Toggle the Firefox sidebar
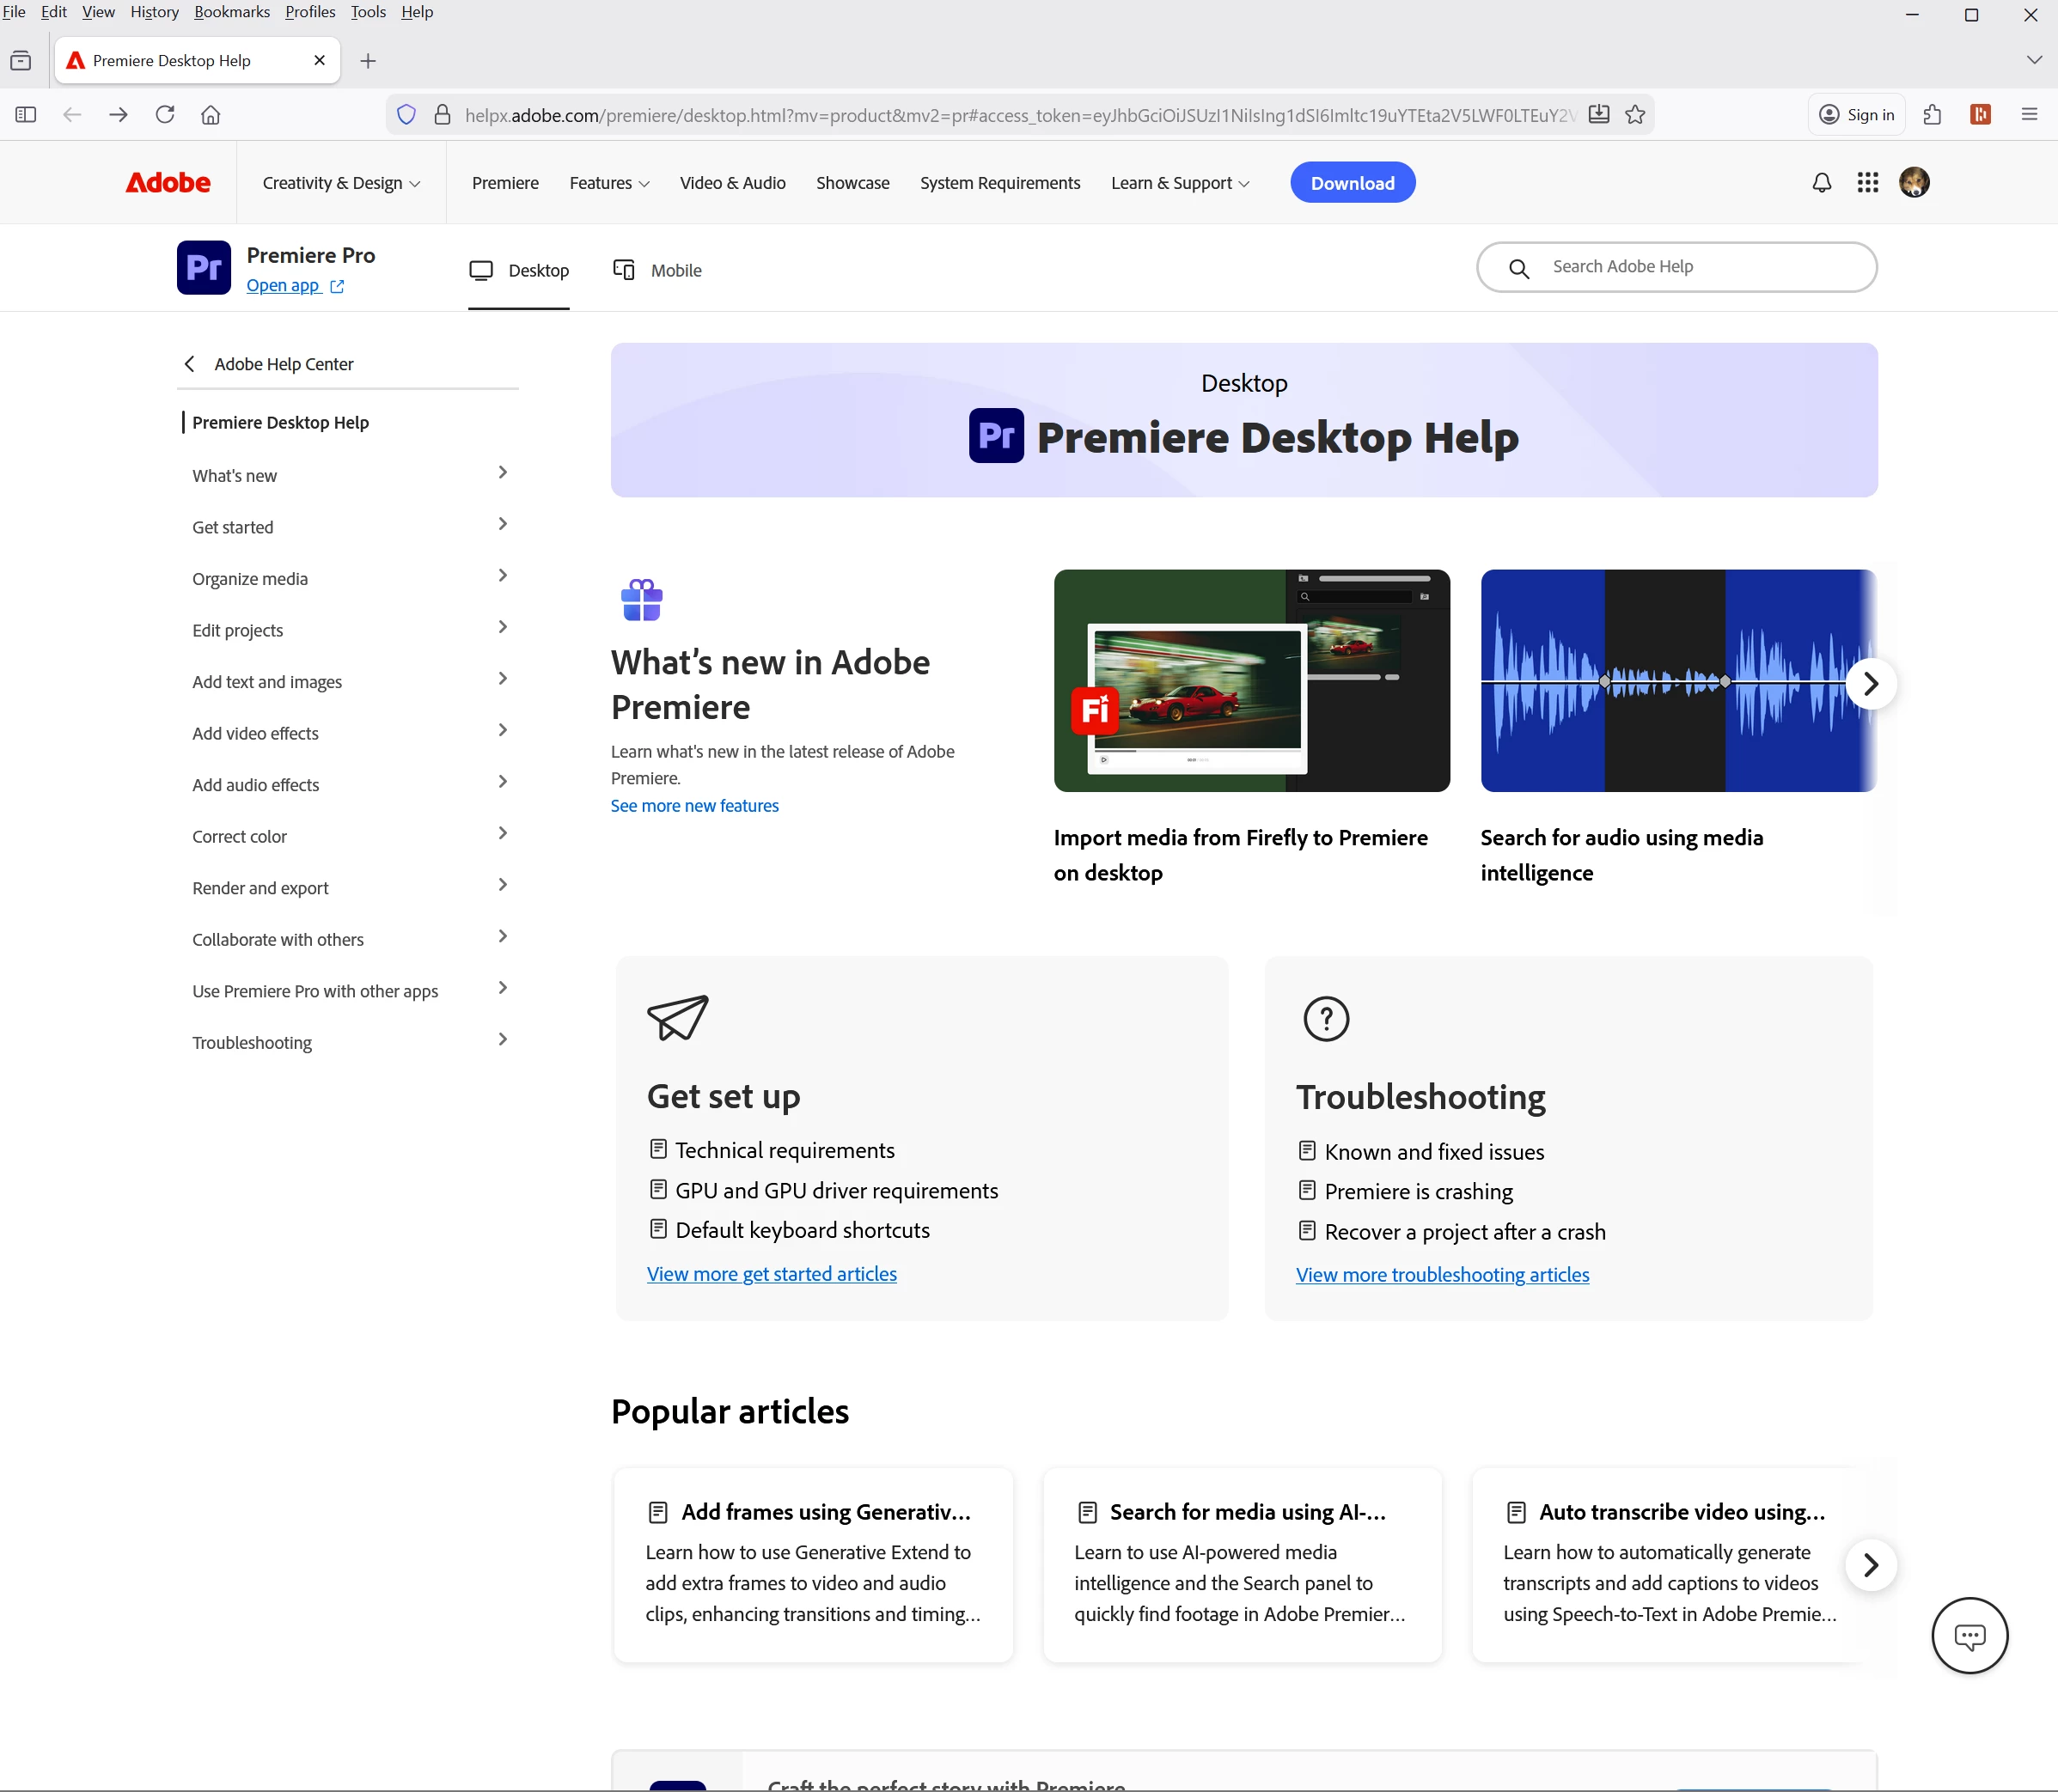The height and width of the screenshot is (1792, 2058). click(26, 115)
